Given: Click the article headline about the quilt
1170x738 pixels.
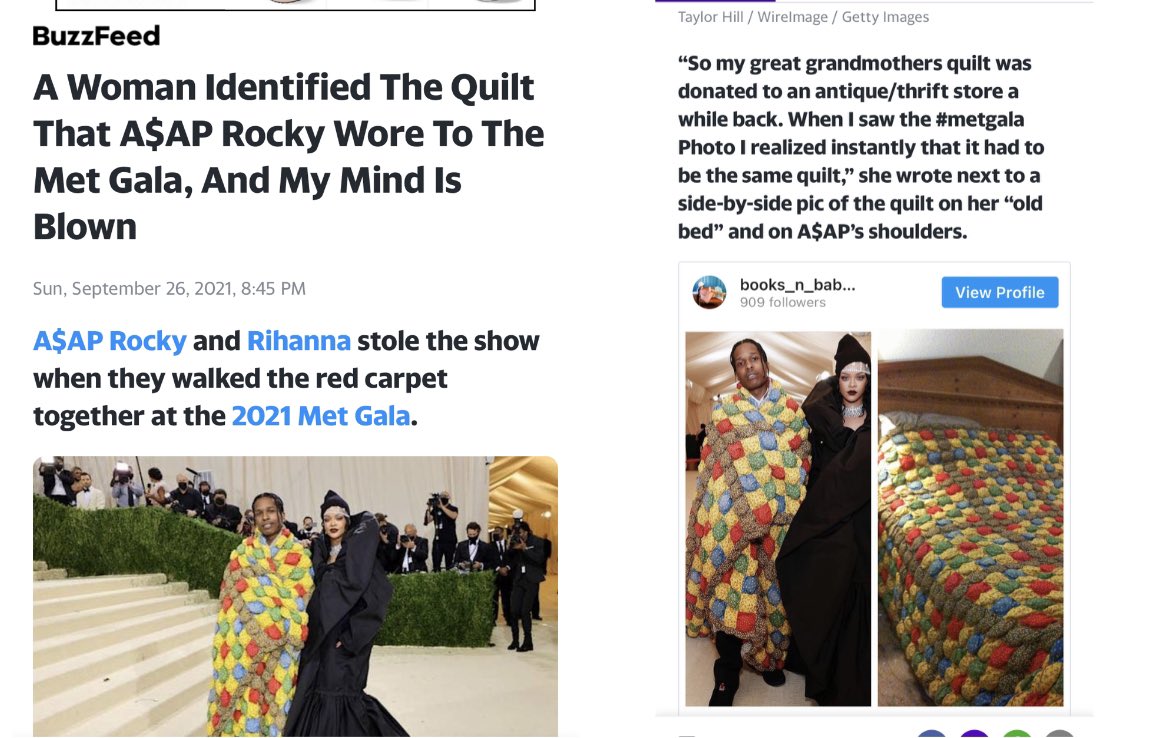Looking at the screenshot, I should 289,157.
